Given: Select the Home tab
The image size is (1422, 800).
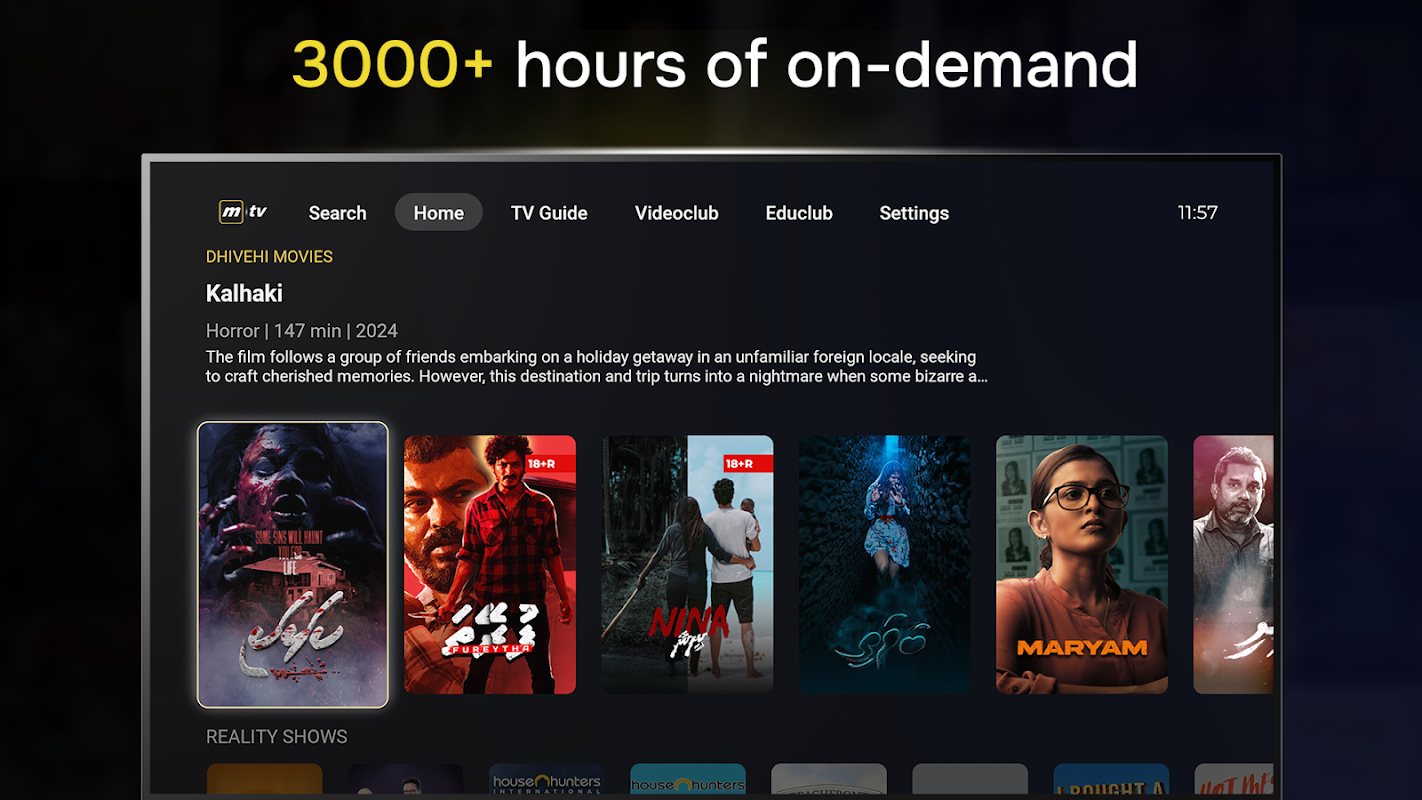Looking at the screenshot, I should pyautogui.click(x=438, y=213).
